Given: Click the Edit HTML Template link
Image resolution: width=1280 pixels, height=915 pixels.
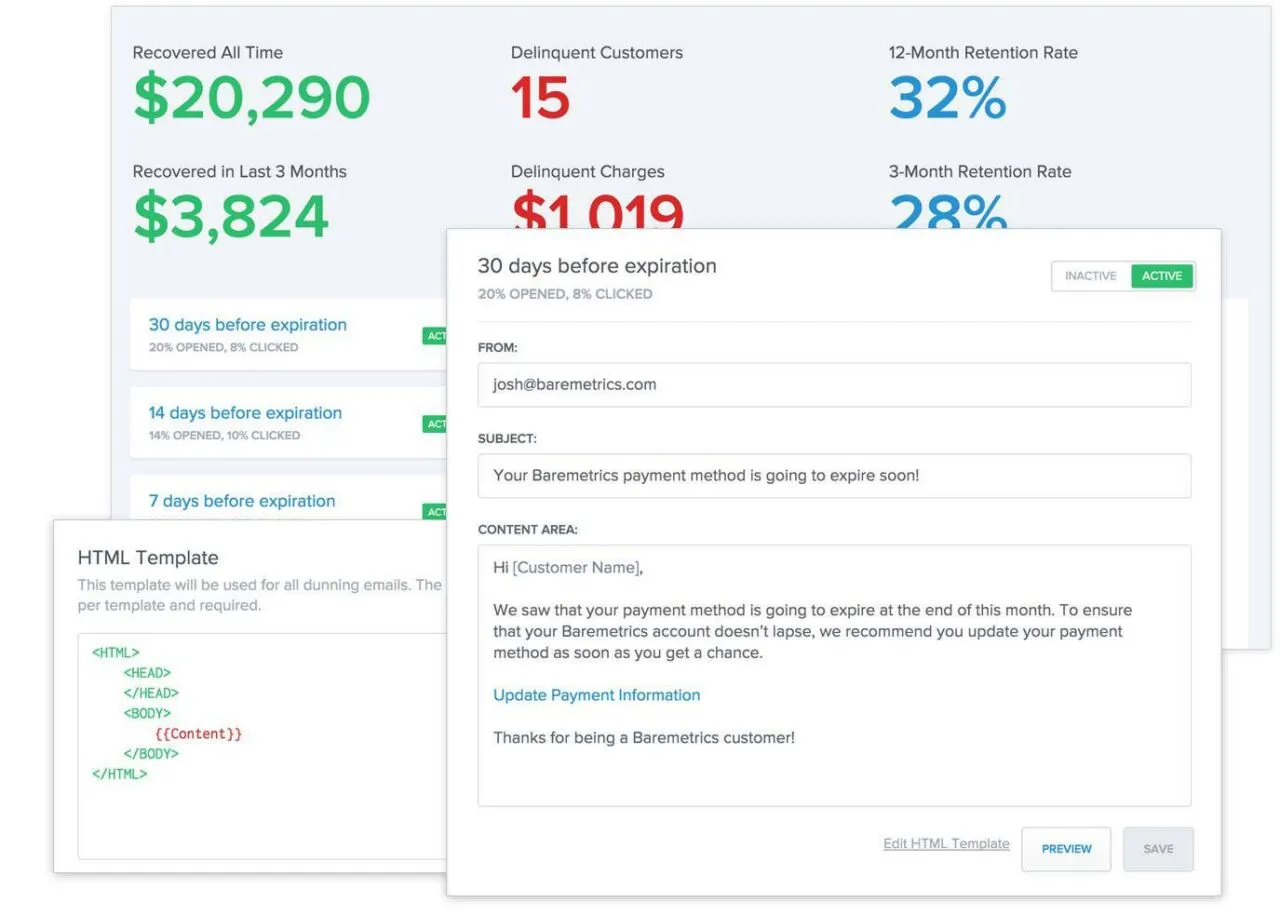Looking at the screenshot, I should click(x=946, y=844).
